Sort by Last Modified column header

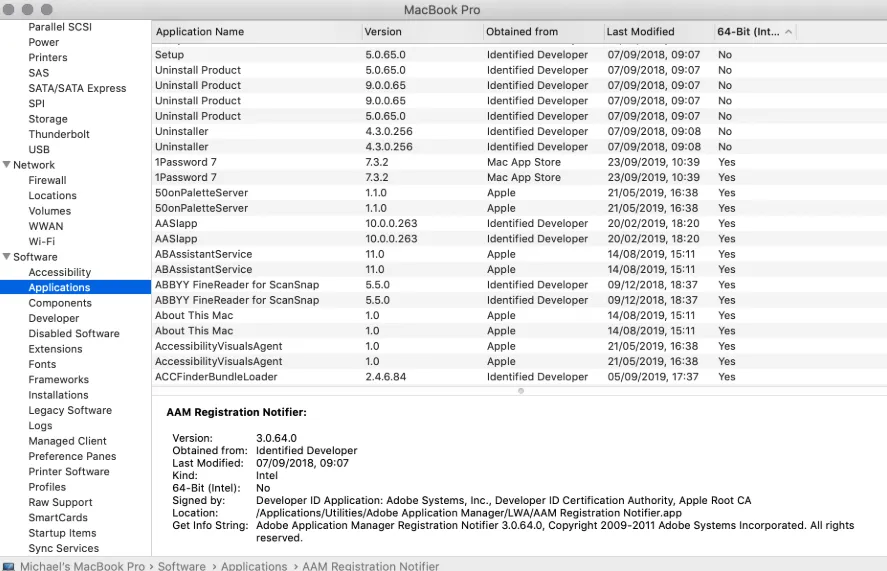point(640,32)
